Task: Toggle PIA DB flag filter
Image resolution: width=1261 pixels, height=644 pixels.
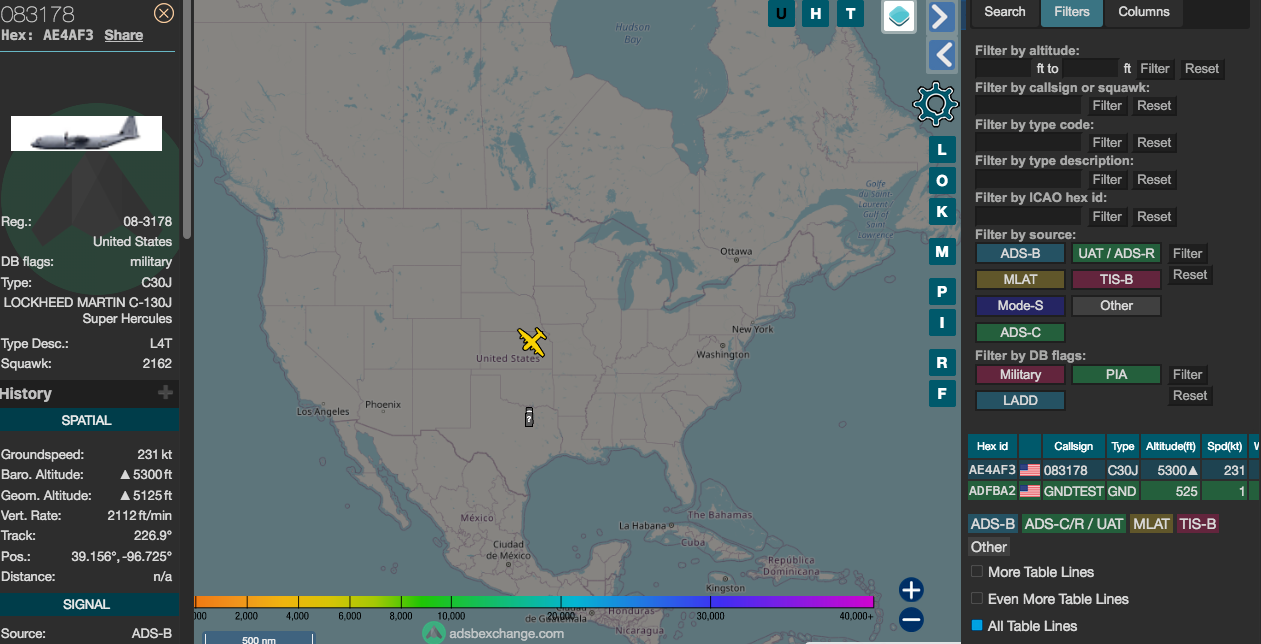Action: [x=1116, y=375]
